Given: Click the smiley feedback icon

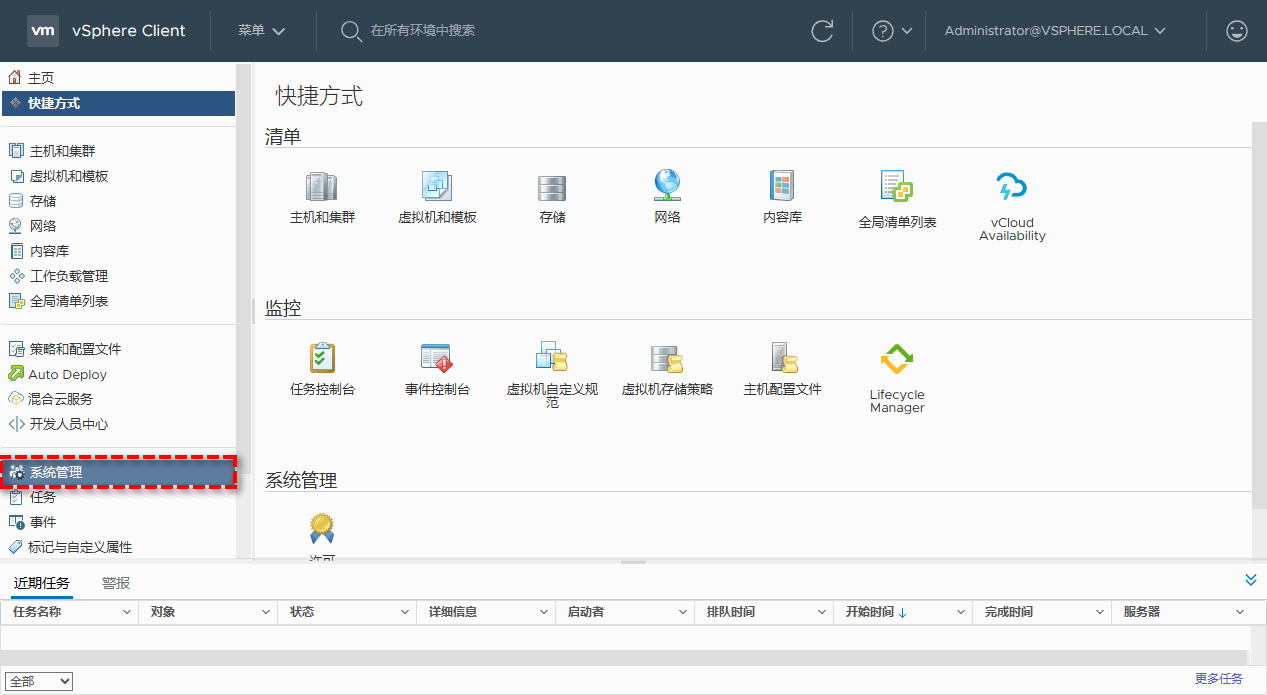Looking at the screenshot, I should click(x=1237, y=31).
